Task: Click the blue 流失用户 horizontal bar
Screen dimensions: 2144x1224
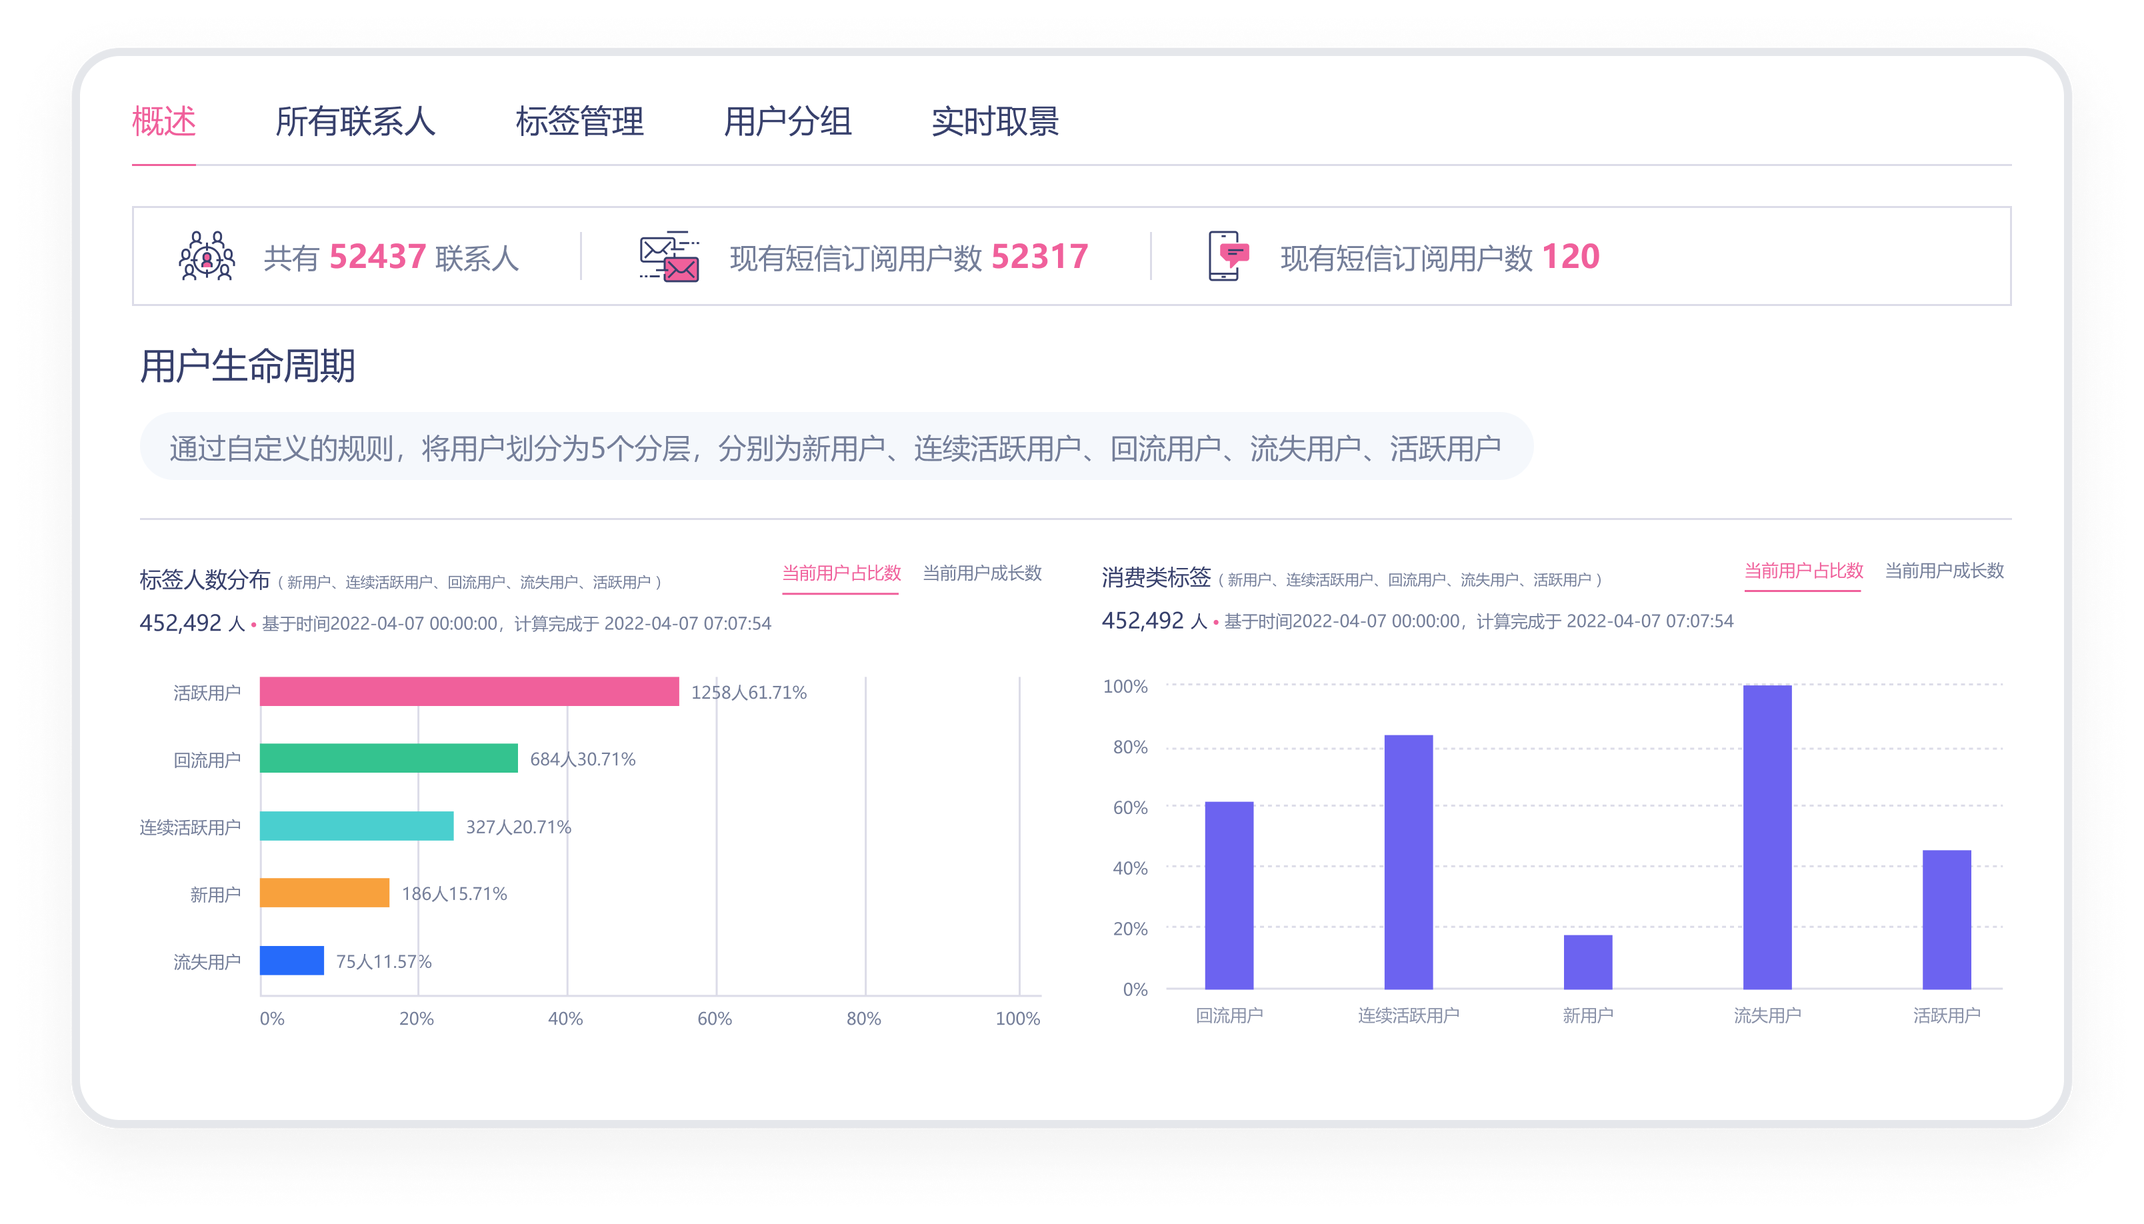Action: 292,961
